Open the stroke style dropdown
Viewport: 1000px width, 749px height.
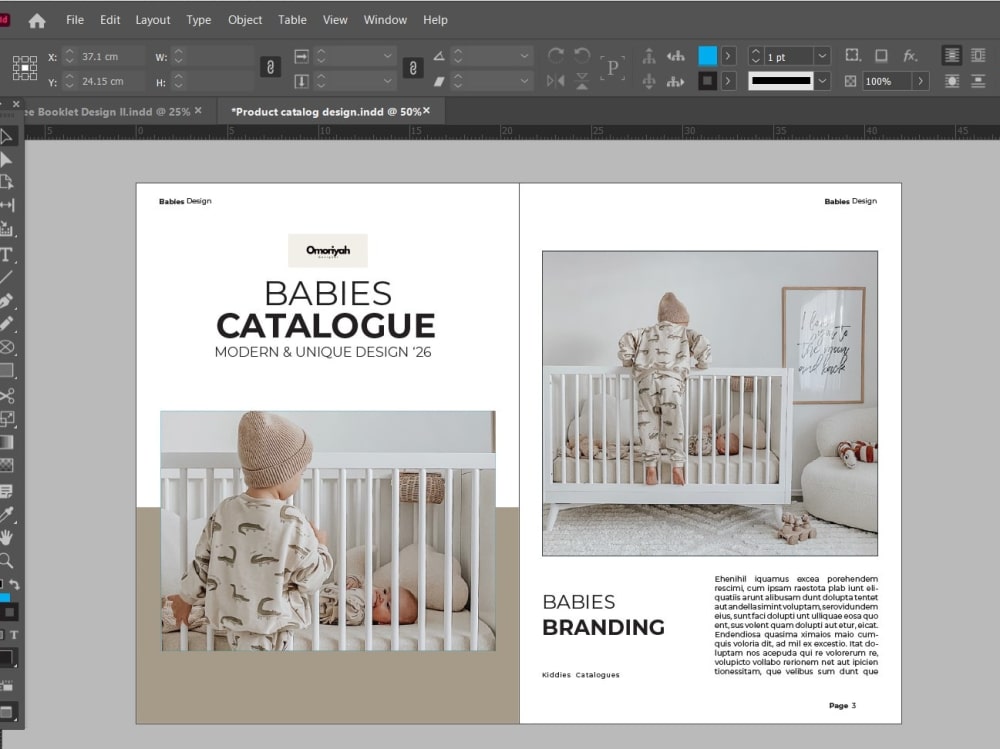(822, 81)
